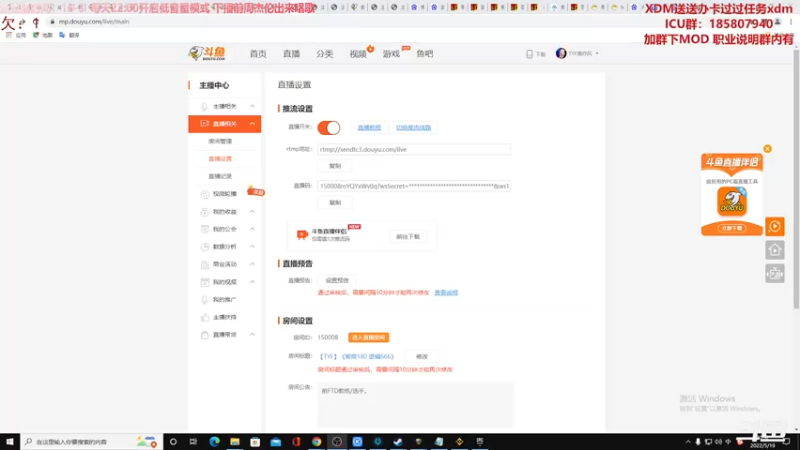Viewport: 800px width, 450px height.
Task: Open 直播记录 in sidebar
Action: click(x=220, y=176)
